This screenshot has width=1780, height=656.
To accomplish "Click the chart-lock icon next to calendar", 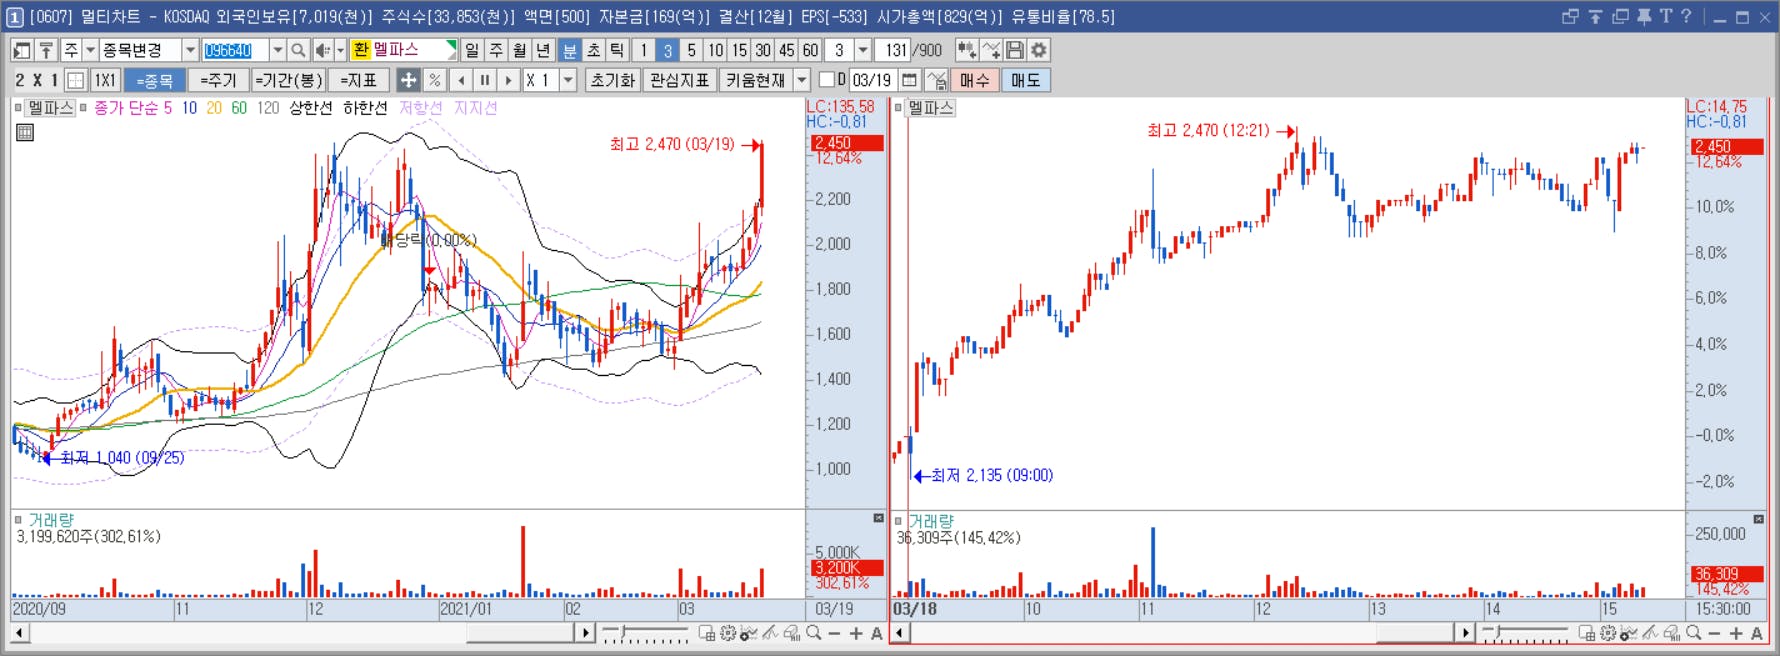I will pos(936,80).
